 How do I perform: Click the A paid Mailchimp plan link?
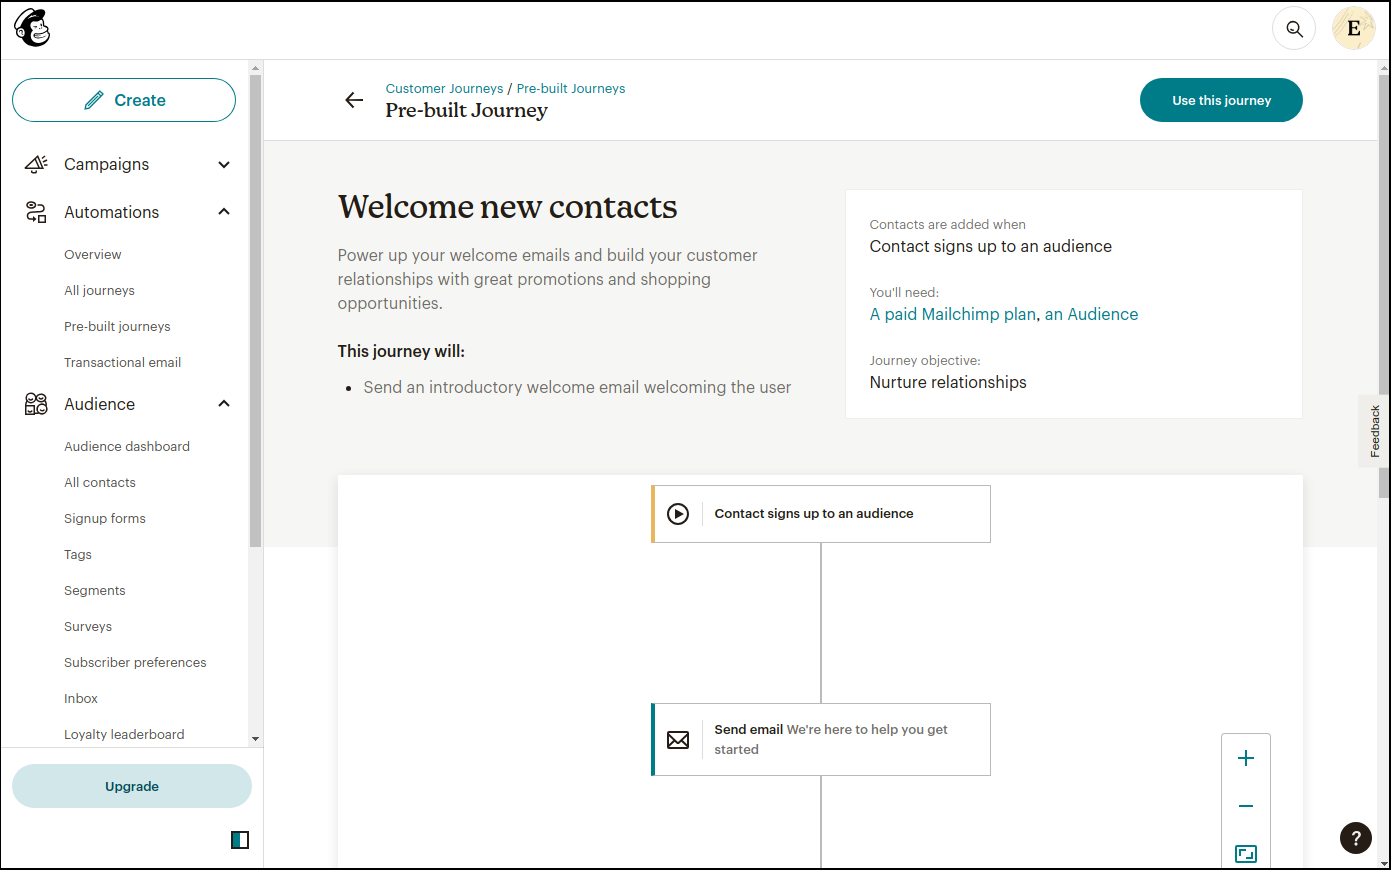click(x=953, y=314)
